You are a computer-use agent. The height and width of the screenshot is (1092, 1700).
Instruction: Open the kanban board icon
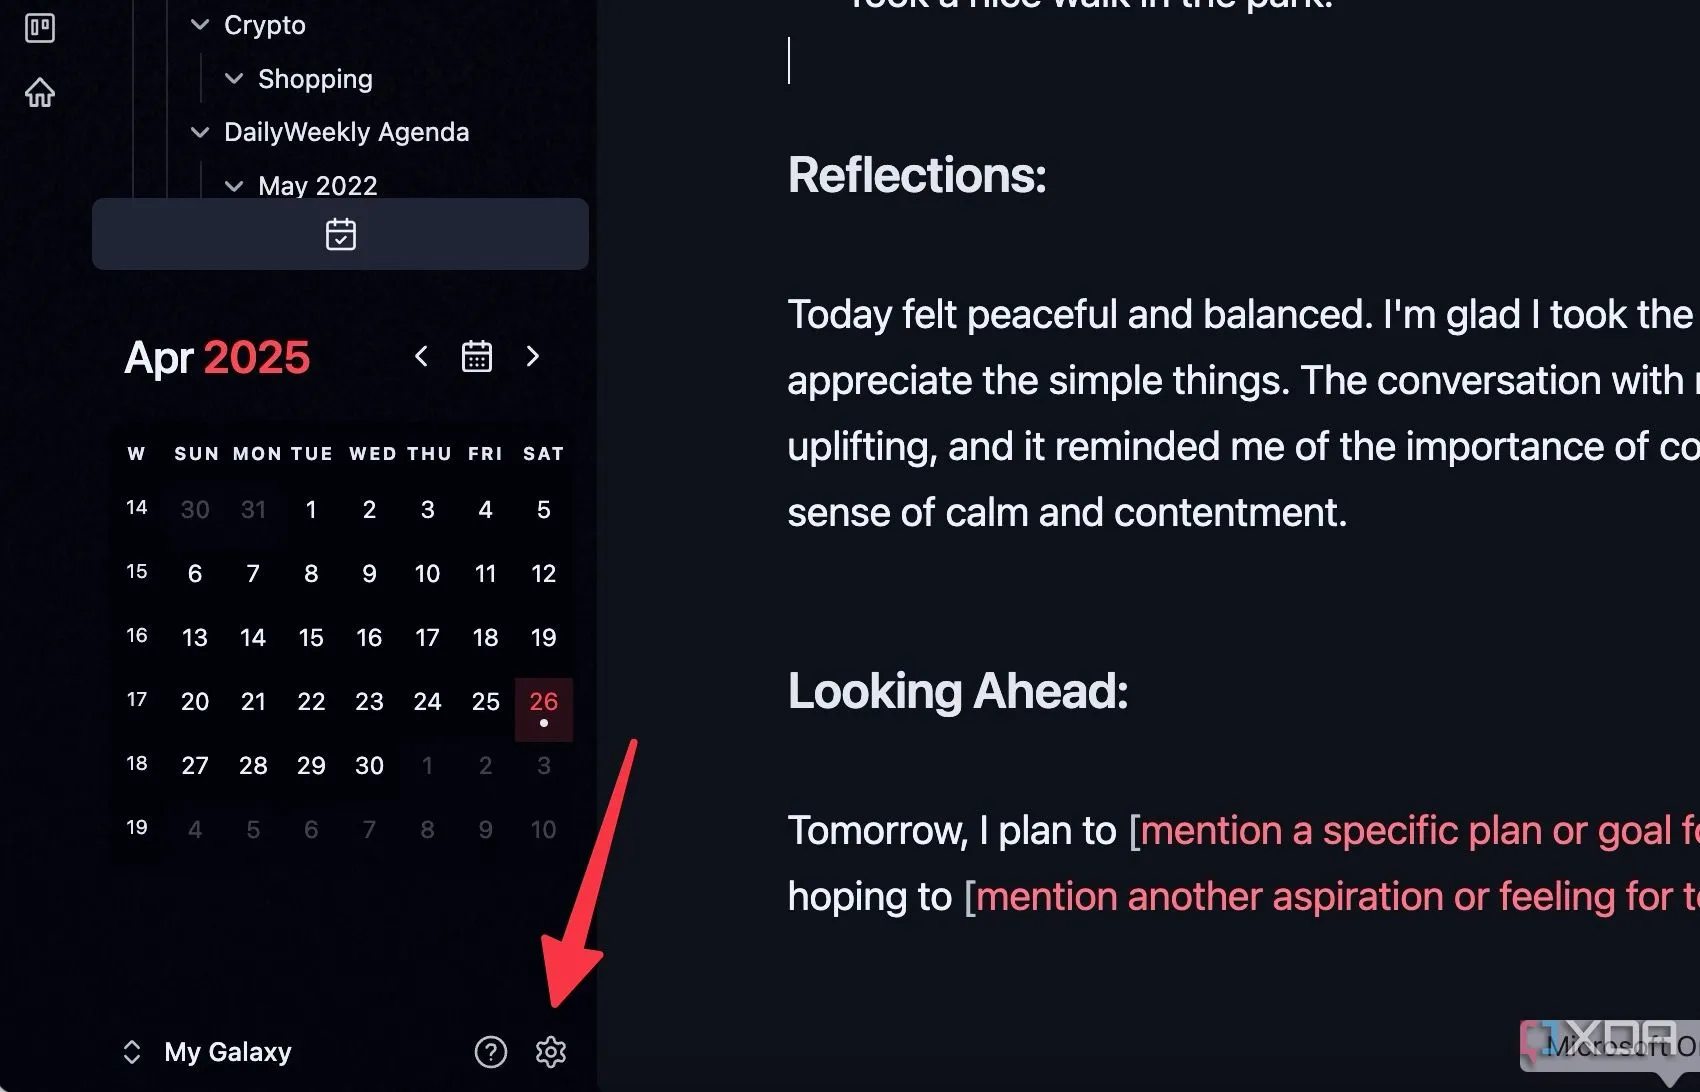coord(40,27)
